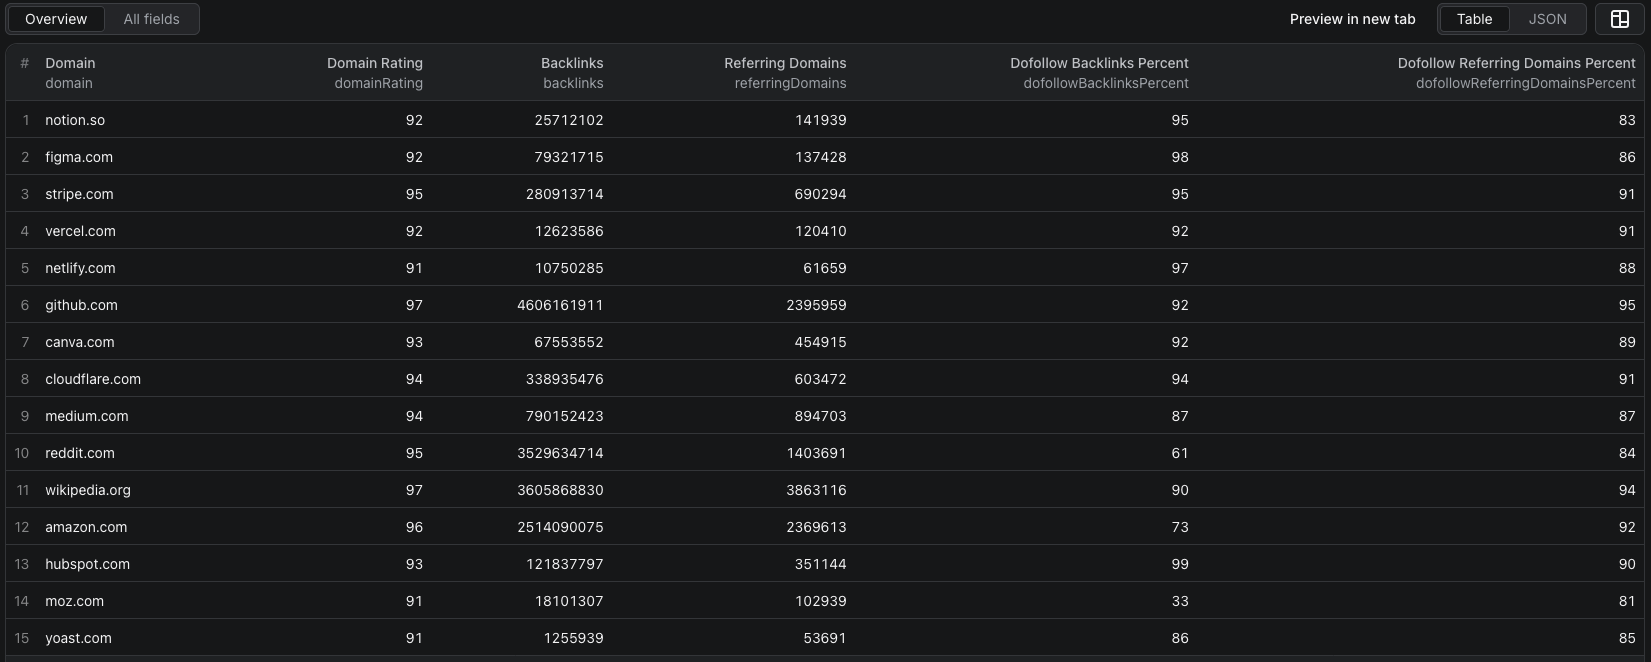Select the yoast.com domain cell
Viewport: 1651px width, 662px height.
pos(78,638)
